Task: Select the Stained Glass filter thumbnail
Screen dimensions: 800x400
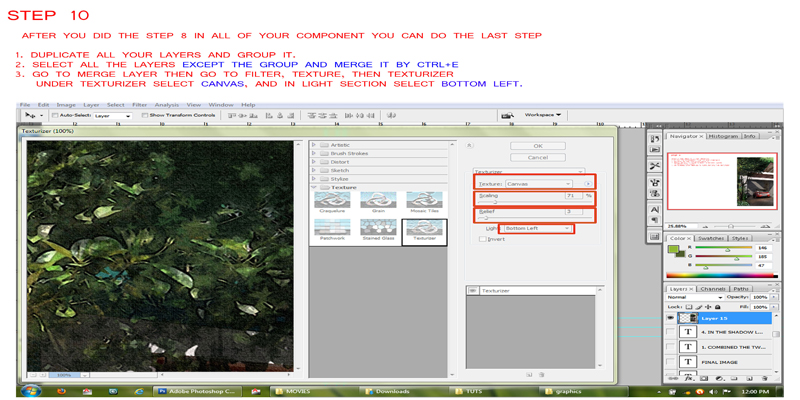Action: pyautogui.click(x=378, y=230)
